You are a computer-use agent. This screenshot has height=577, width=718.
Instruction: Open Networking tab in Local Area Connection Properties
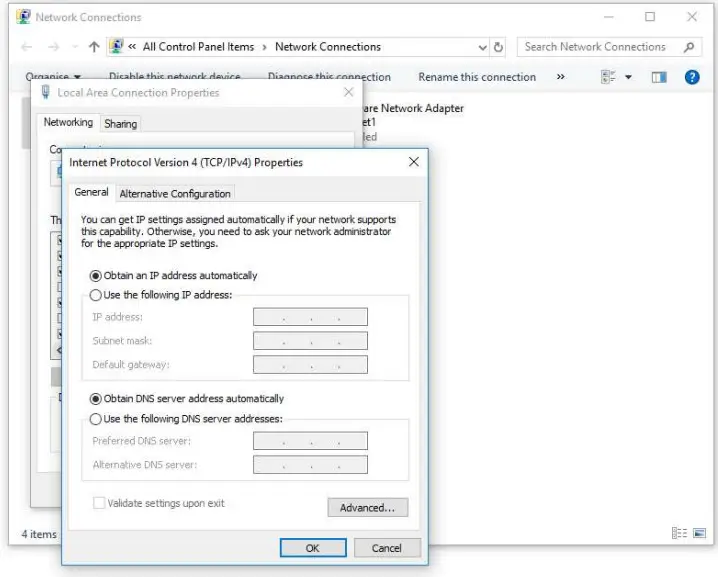pos(68,122)
